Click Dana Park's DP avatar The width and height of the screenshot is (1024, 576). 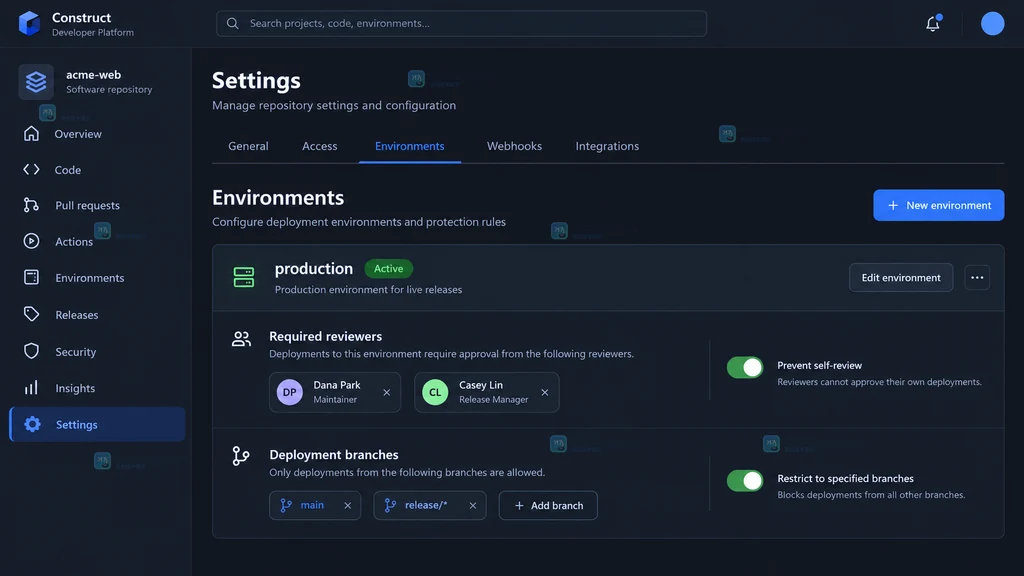point(289,392)
